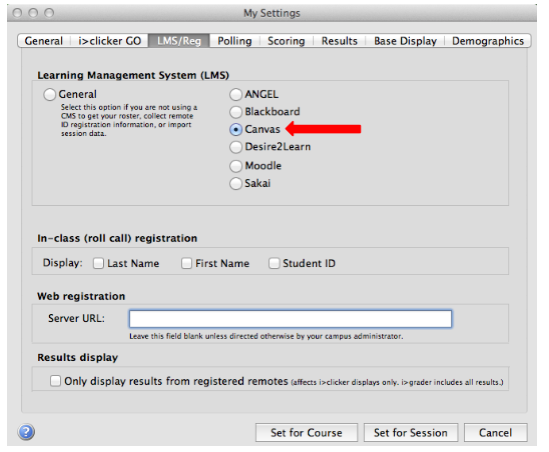Click the Set for Course button
The image size is (549, 452).
click(x=306, y=432)
